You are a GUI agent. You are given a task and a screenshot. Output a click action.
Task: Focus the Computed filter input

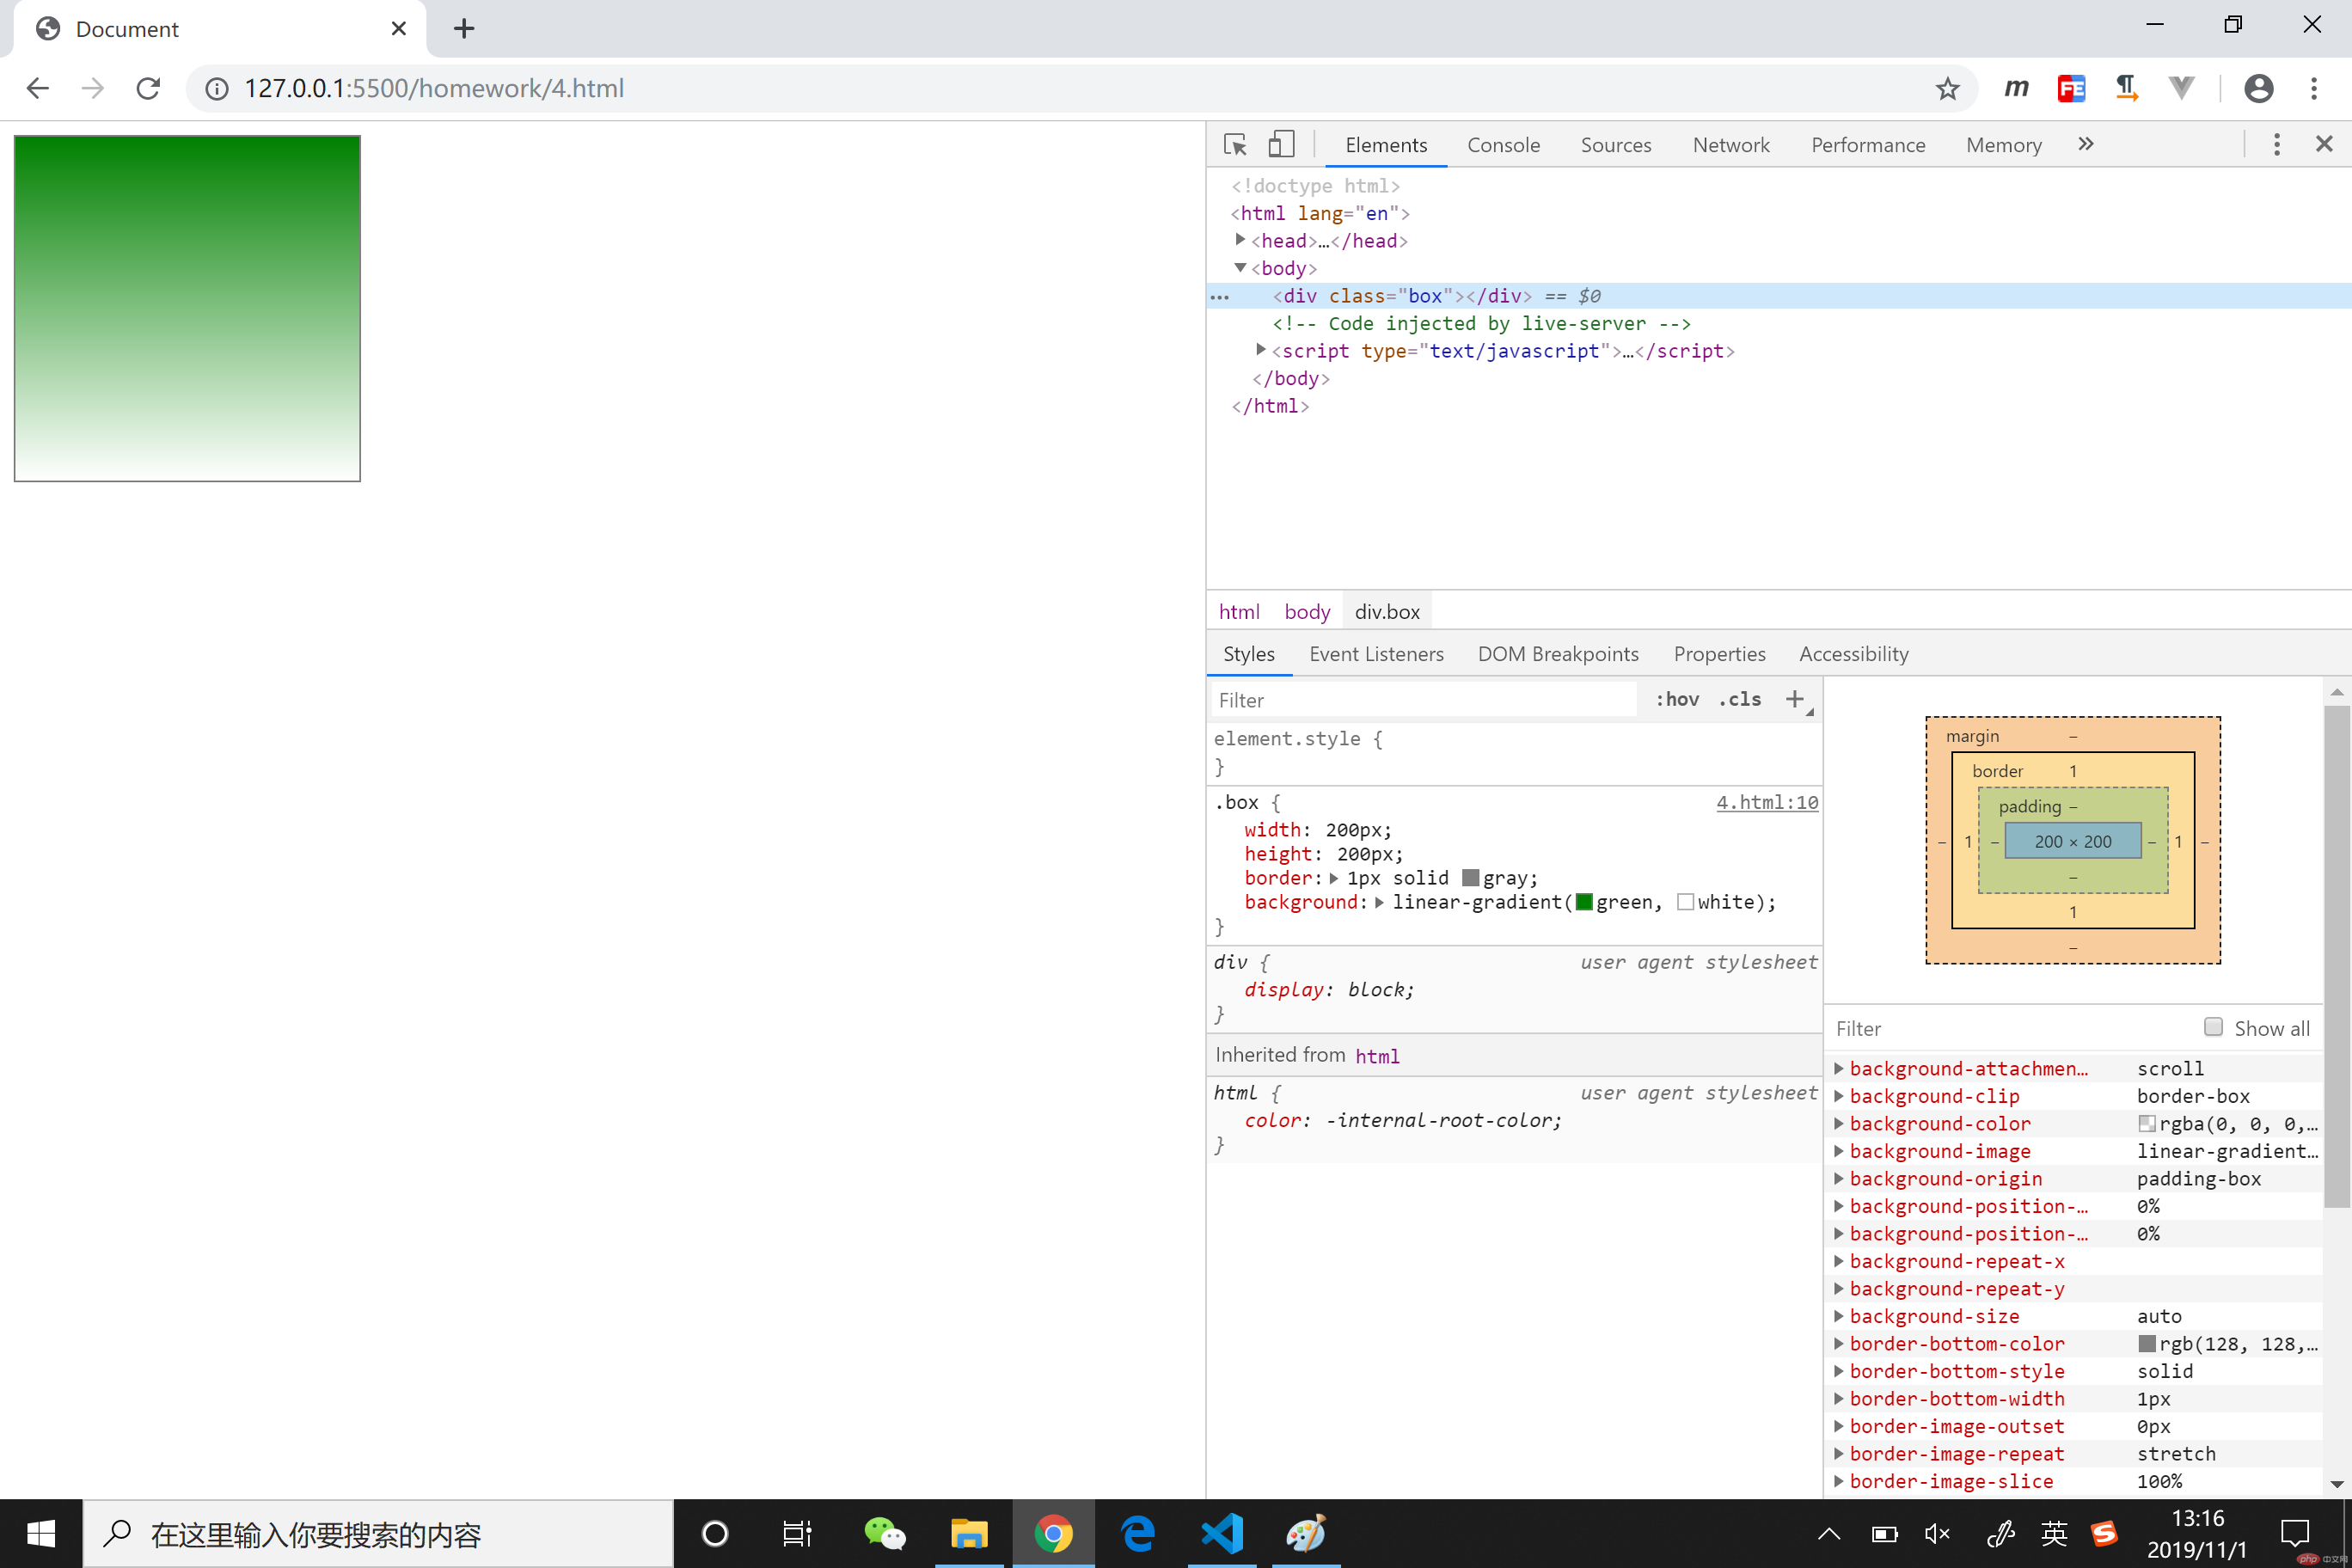2010,1029
